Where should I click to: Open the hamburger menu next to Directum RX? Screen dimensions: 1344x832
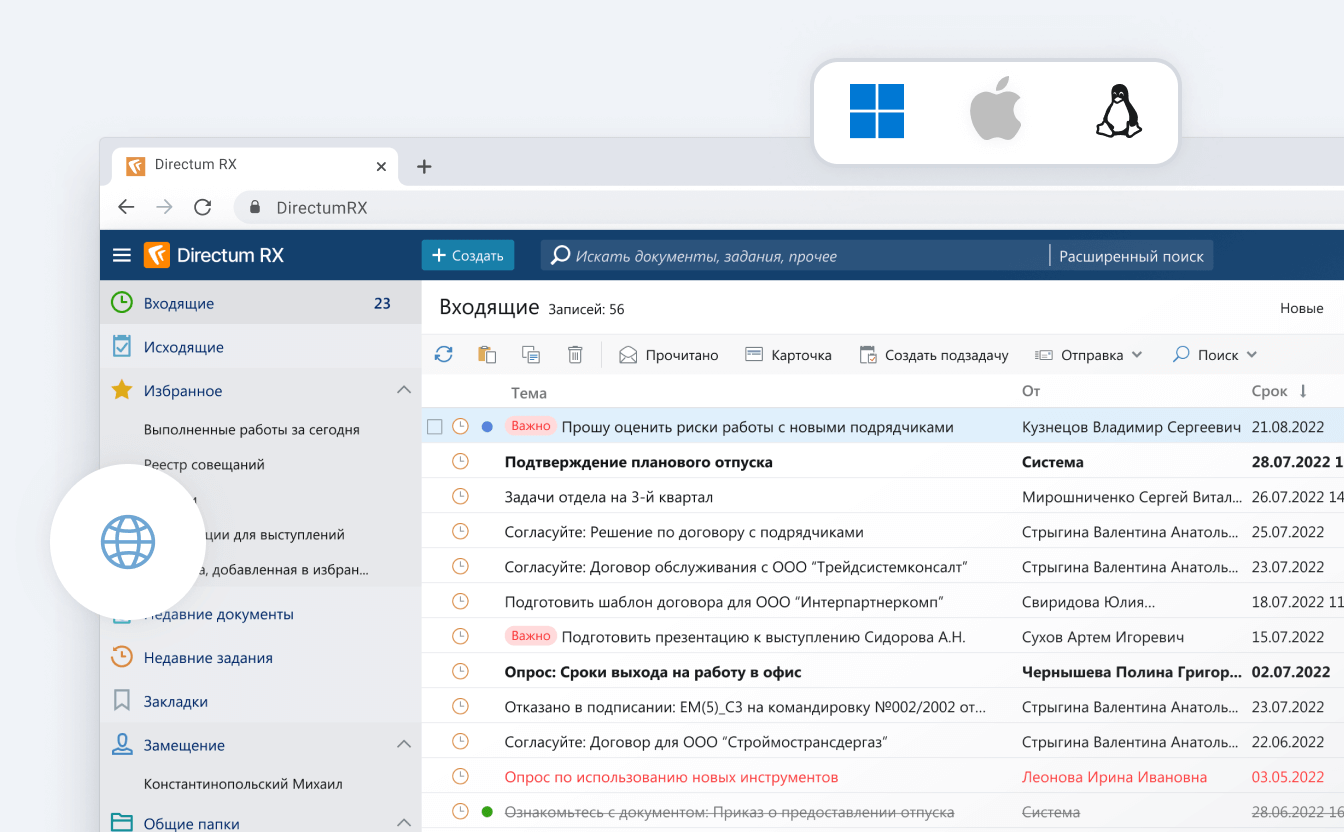(121, 255)
